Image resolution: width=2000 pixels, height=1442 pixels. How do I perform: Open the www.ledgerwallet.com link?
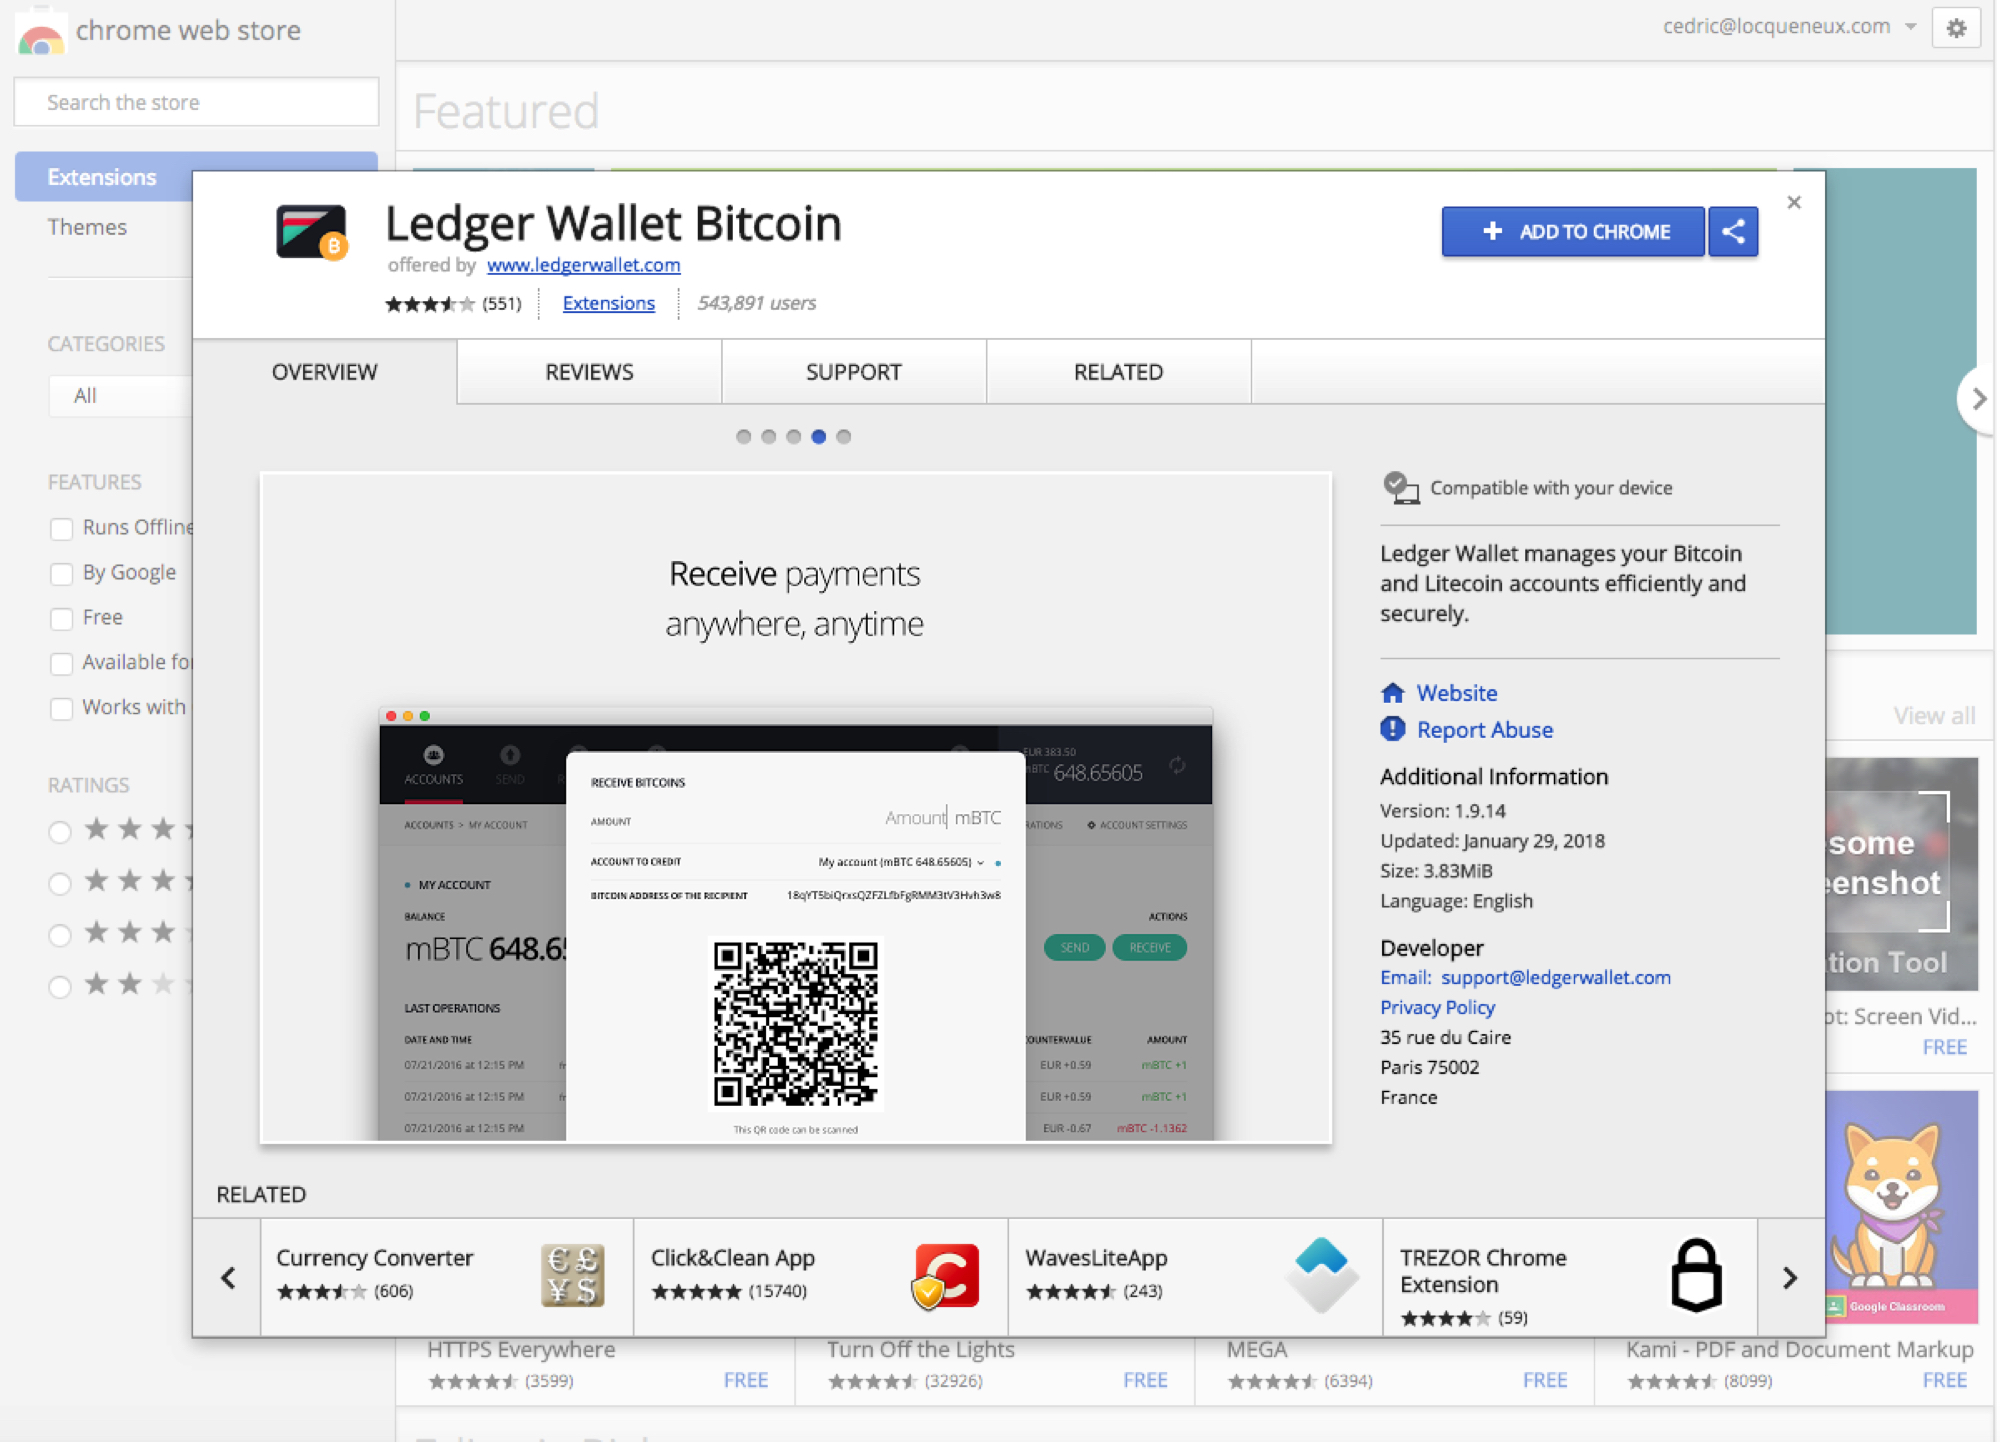pos(583,265)
